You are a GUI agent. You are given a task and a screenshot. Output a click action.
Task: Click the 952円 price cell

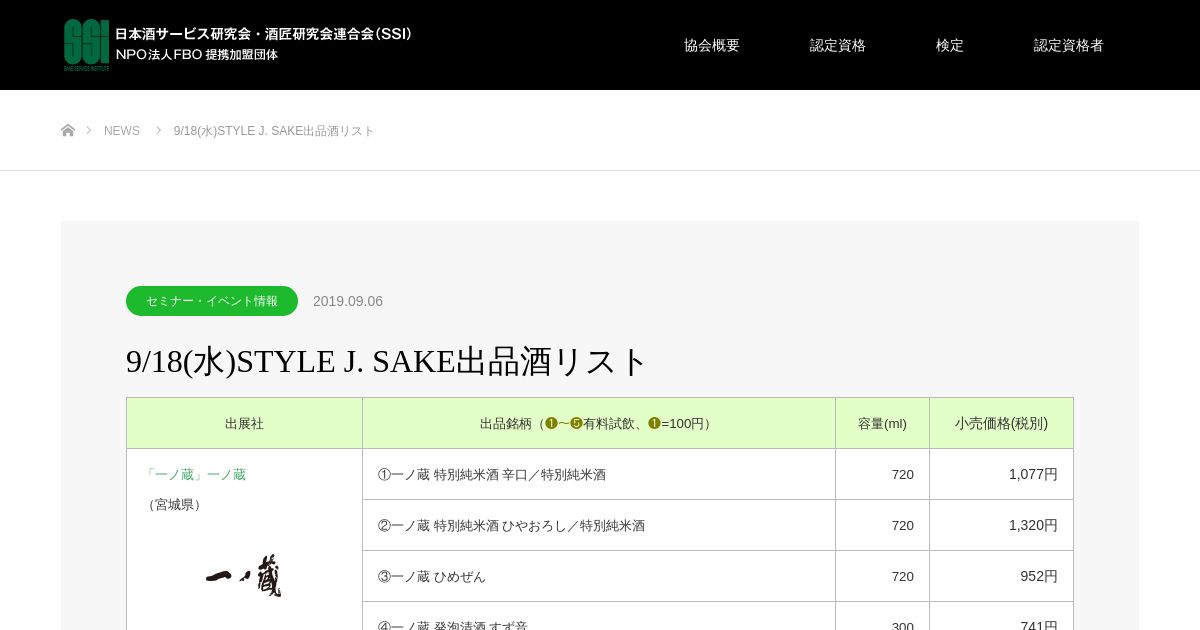point(1001,576)
